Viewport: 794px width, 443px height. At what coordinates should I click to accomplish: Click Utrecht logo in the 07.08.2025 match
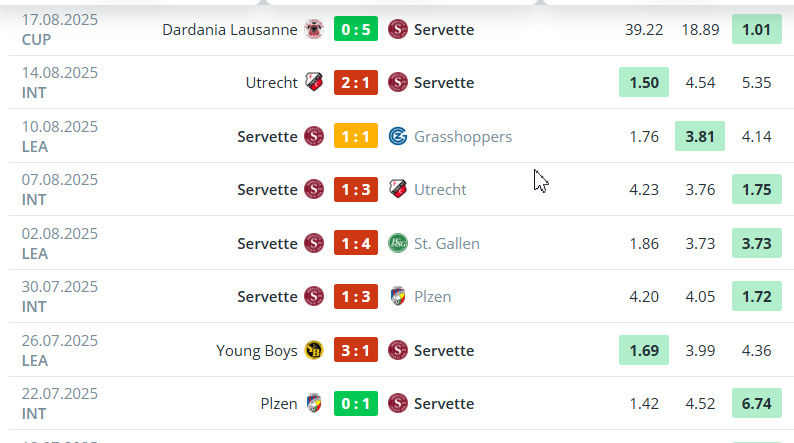397,189
